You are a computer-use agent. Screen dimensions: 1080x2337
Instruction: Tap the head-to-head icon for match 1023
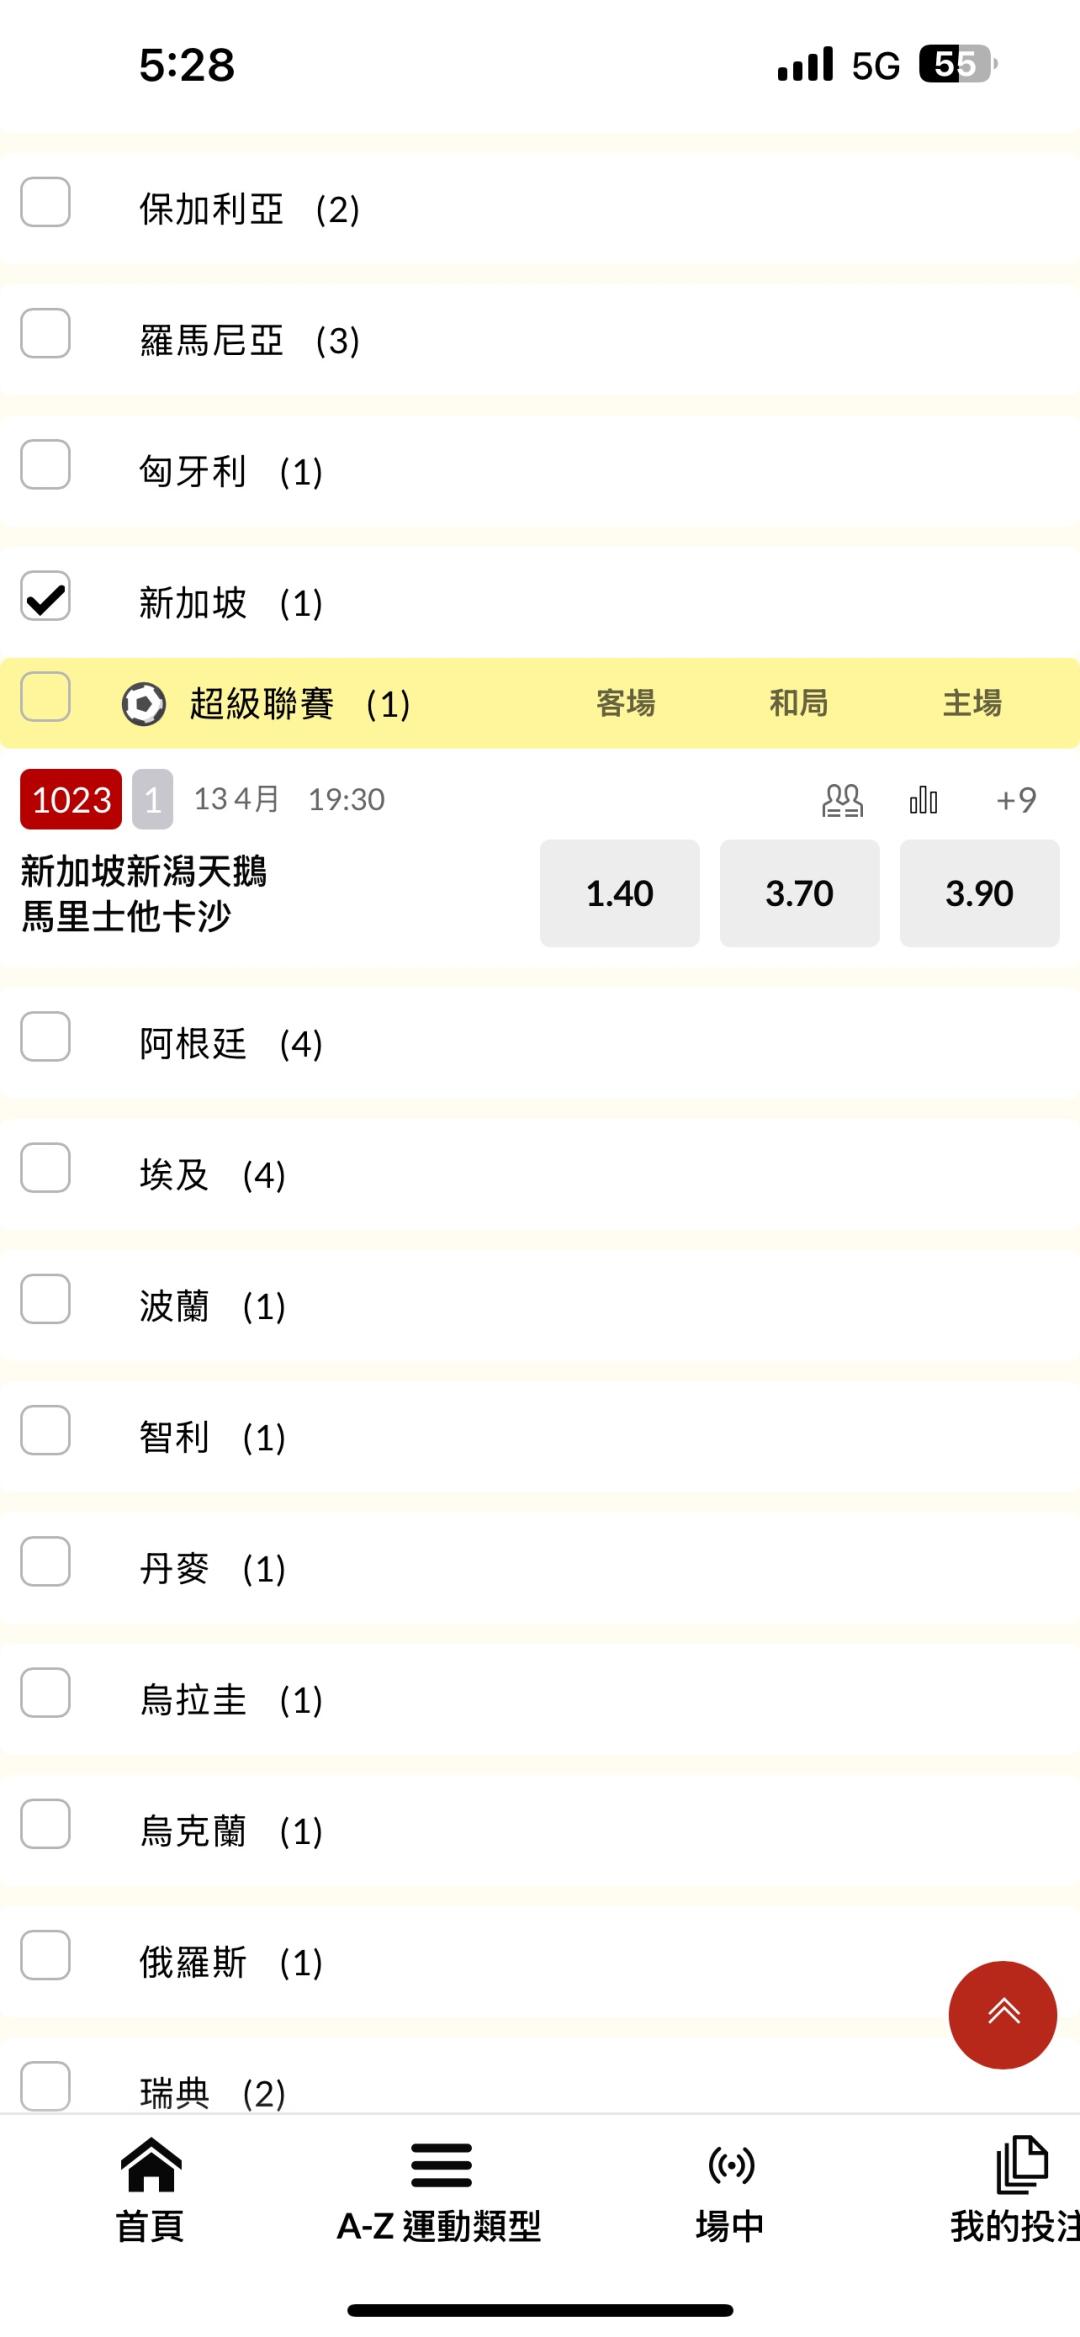842,800
